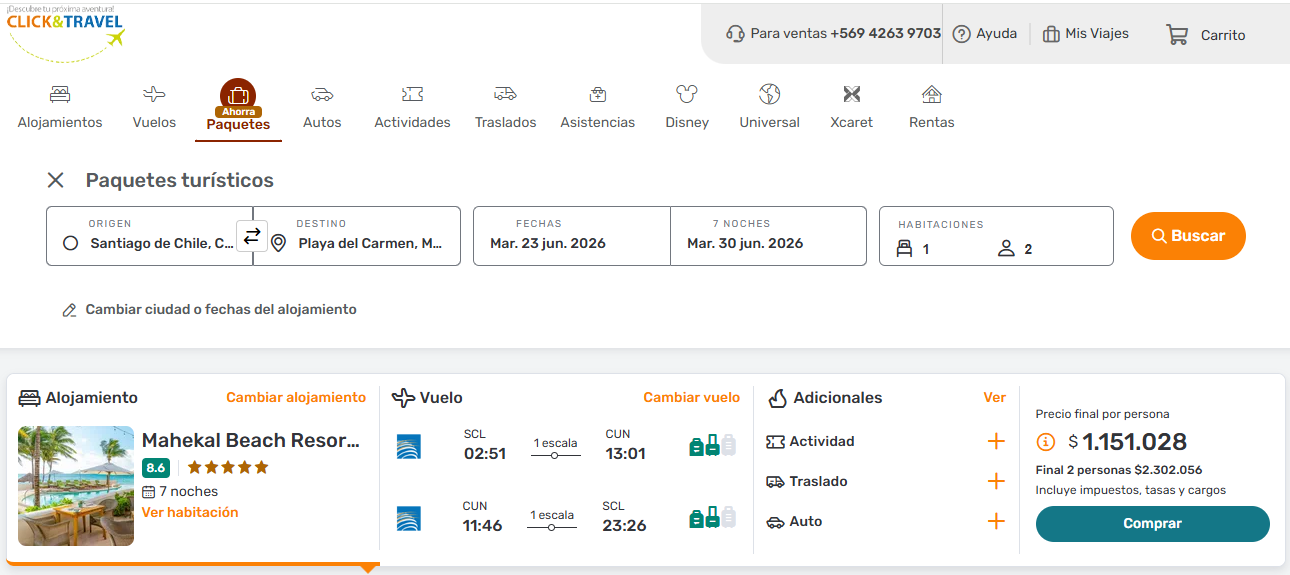This screenshot has width=1290, height=575.
Task: Click the Click&Travel logo
Action: pyautogui.click(x=66, y=30)
